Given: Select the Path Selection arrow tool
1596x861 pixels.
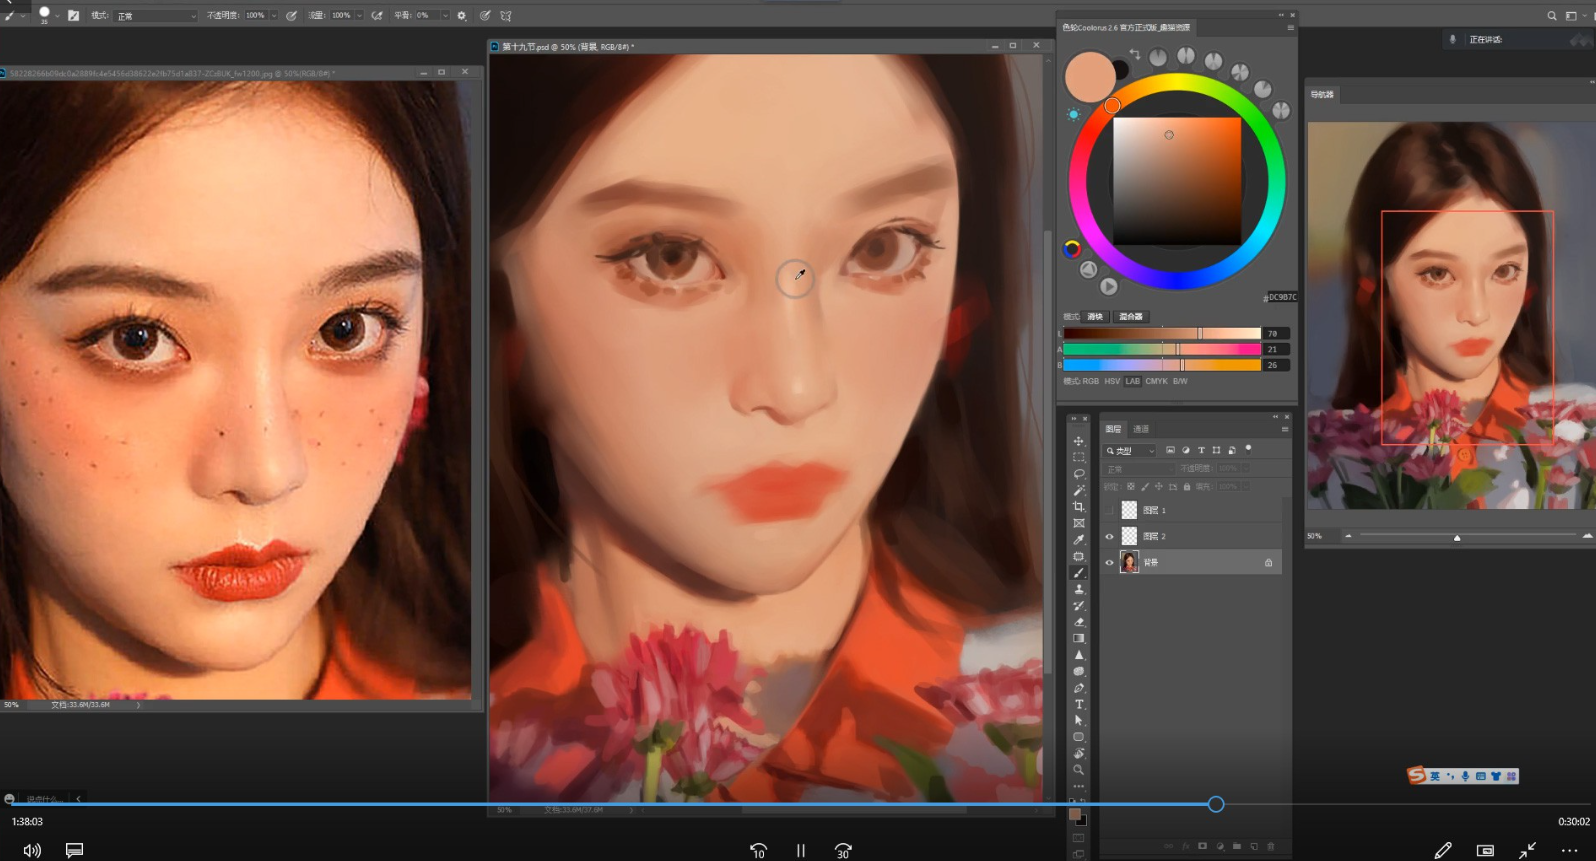Looking at the screenshot, I should click(1078, 720).
